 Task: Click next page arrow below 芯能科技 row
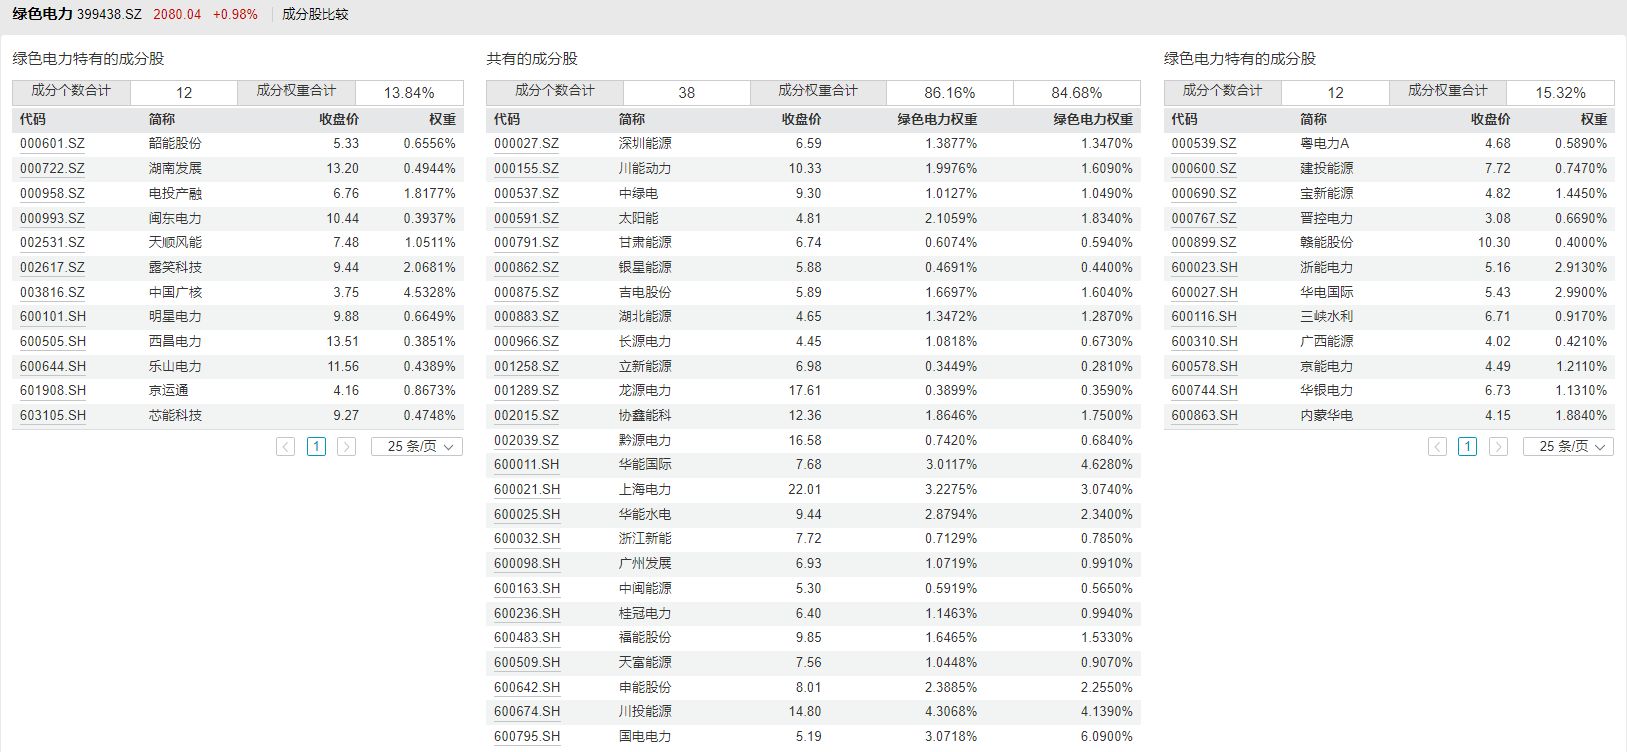tap(346, 447)
